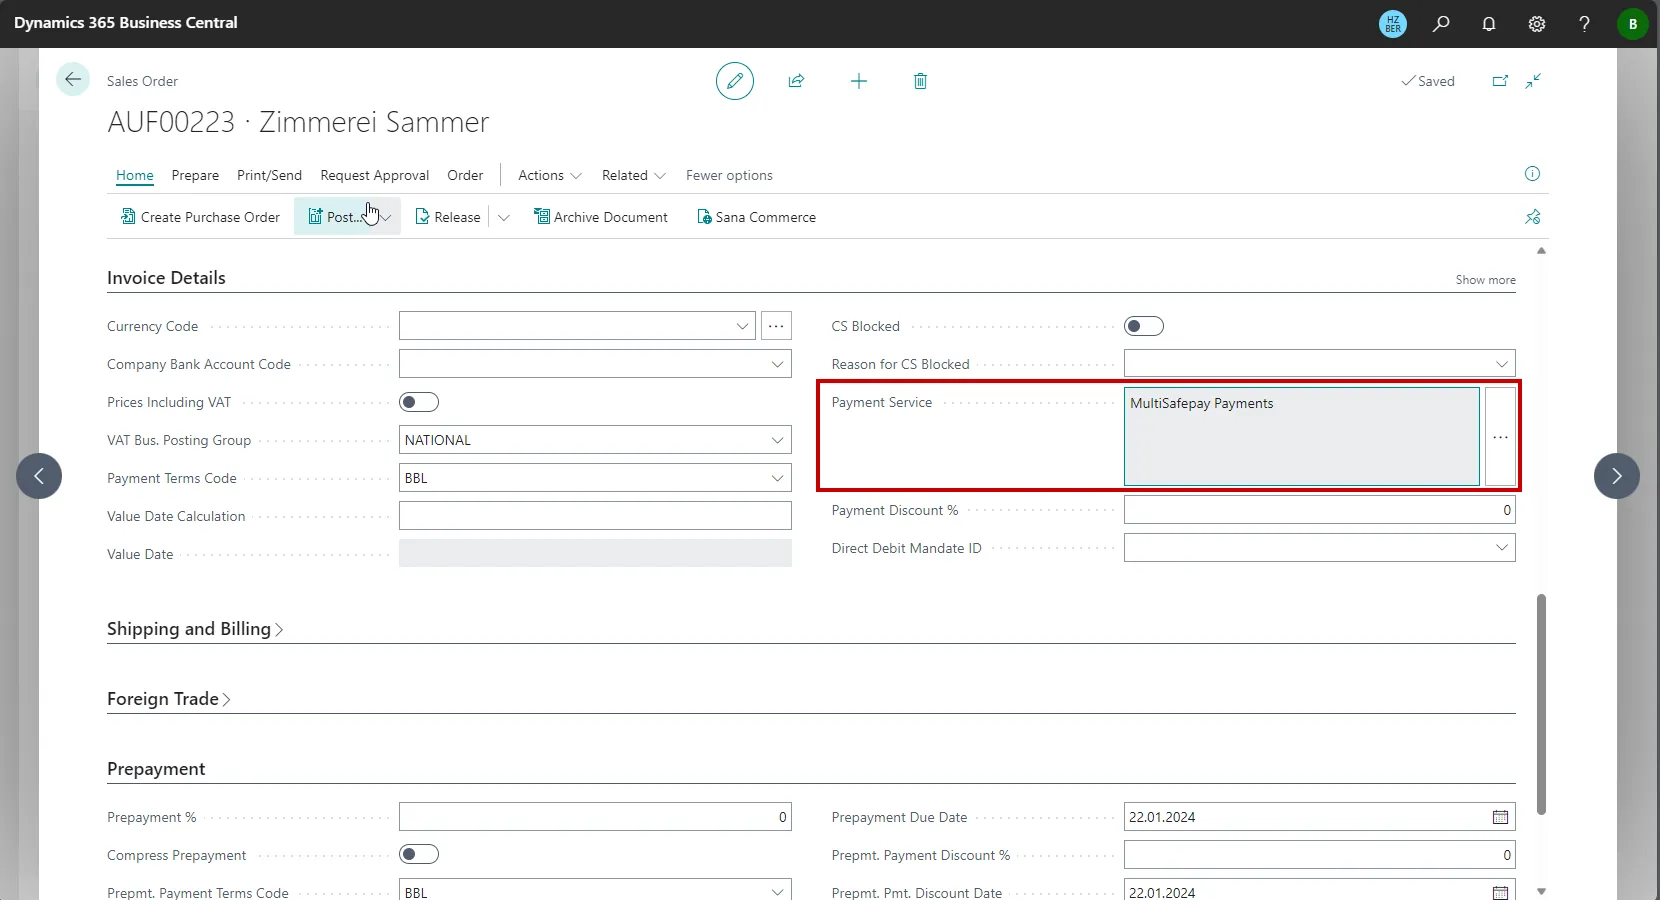Click the plus icon for new order
Viewport: 1660px width, 900px height.
[x=859, y=81]
